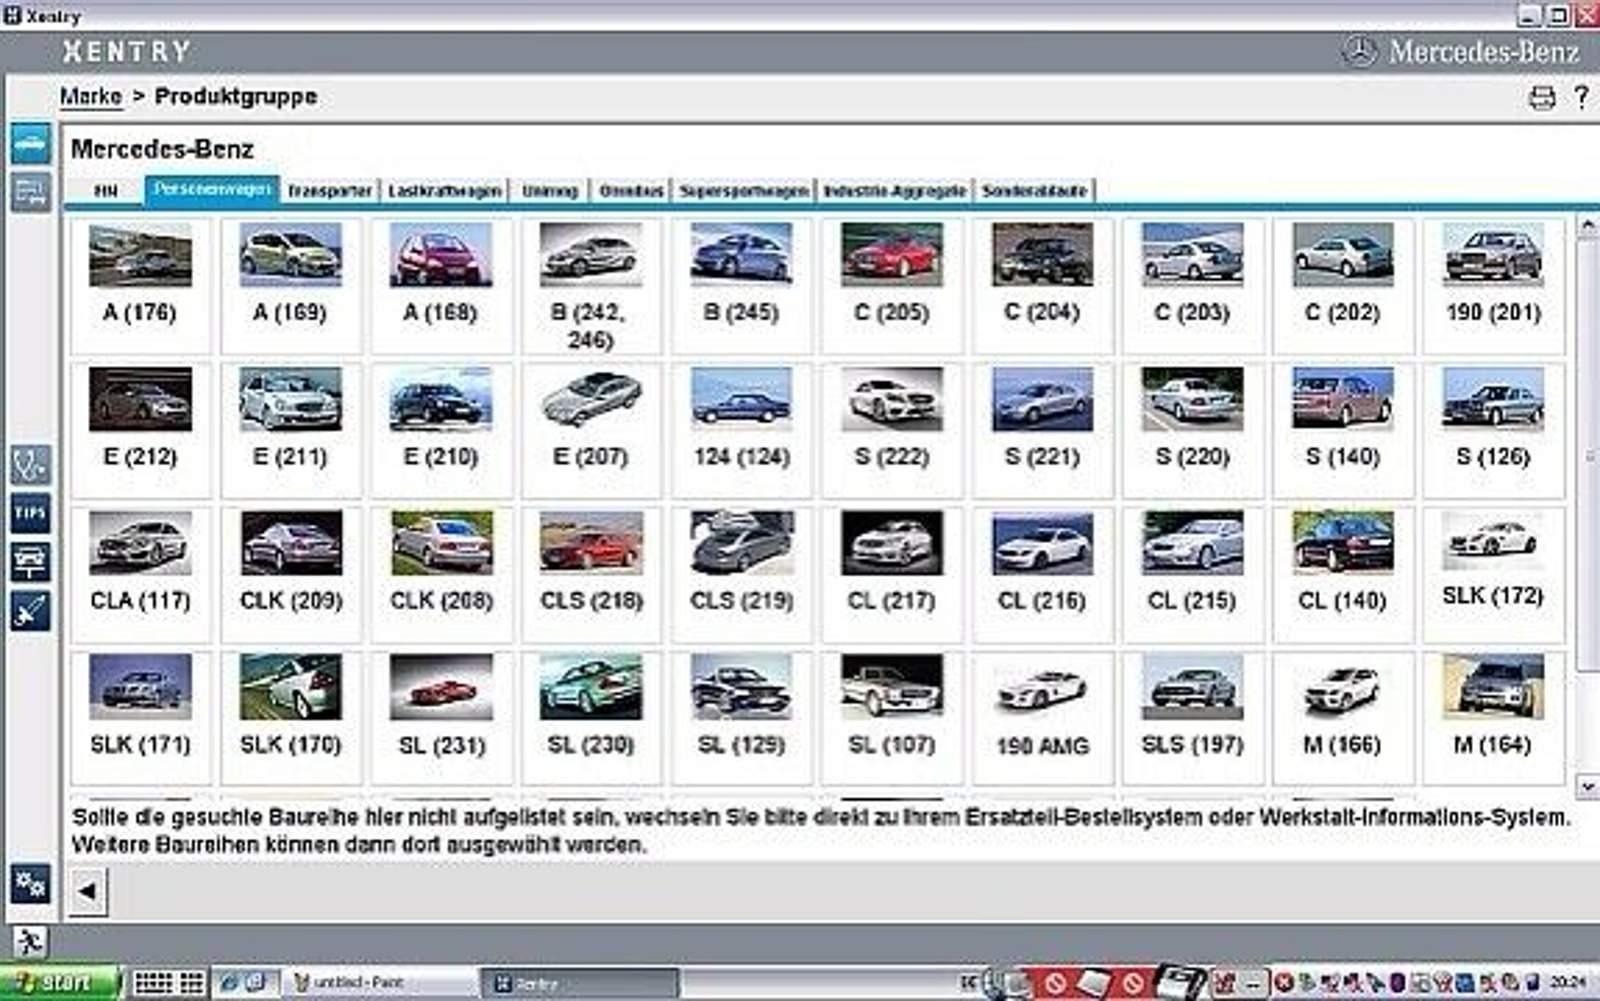Click the Marke breadcrumb link
The height and width of the screenshot is (1001, 1600).
(90, 97)
